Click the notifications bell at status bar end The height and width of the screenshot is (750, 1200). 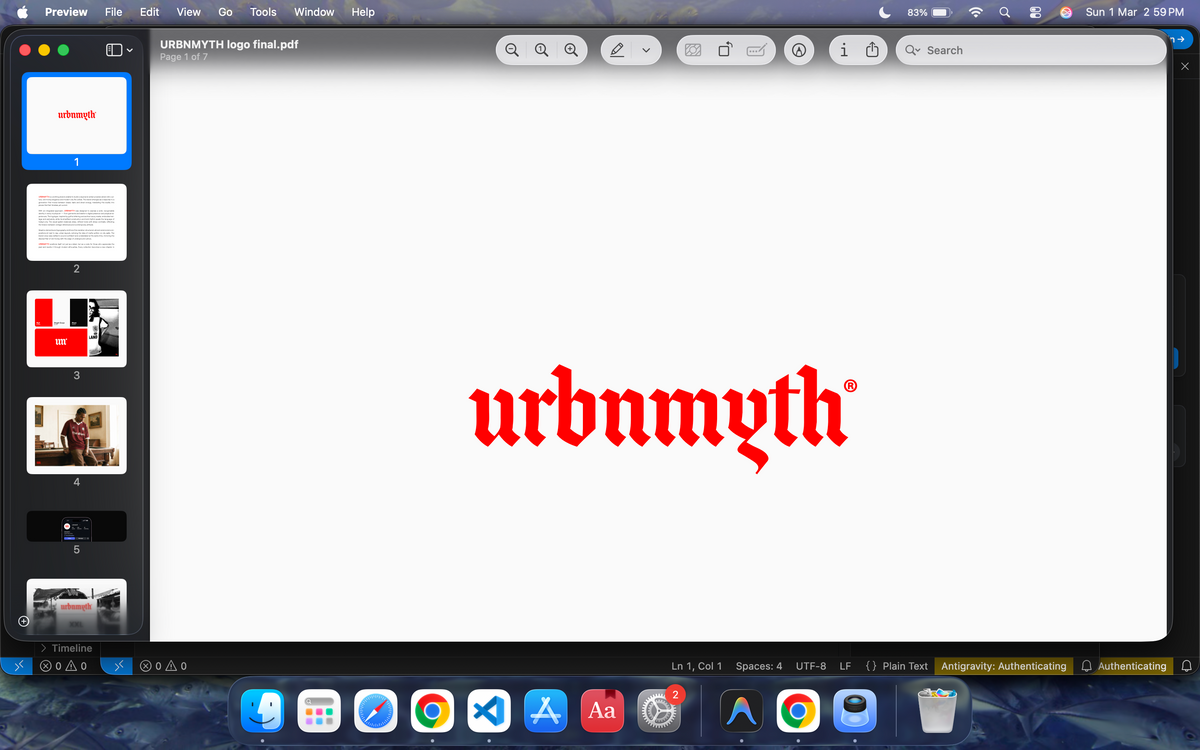pyautogui.click(x=1187, y=666)
